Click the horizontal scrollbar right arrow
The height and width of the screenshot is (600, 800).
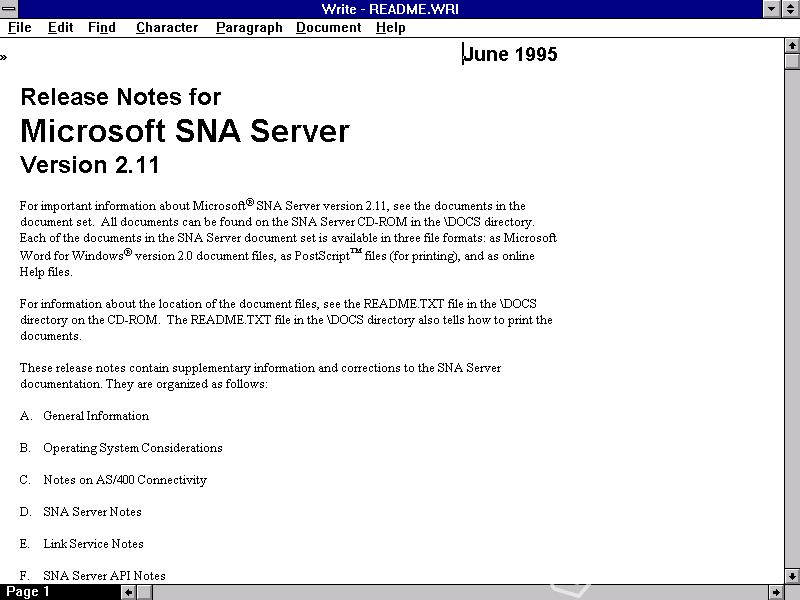pos(776,592)
